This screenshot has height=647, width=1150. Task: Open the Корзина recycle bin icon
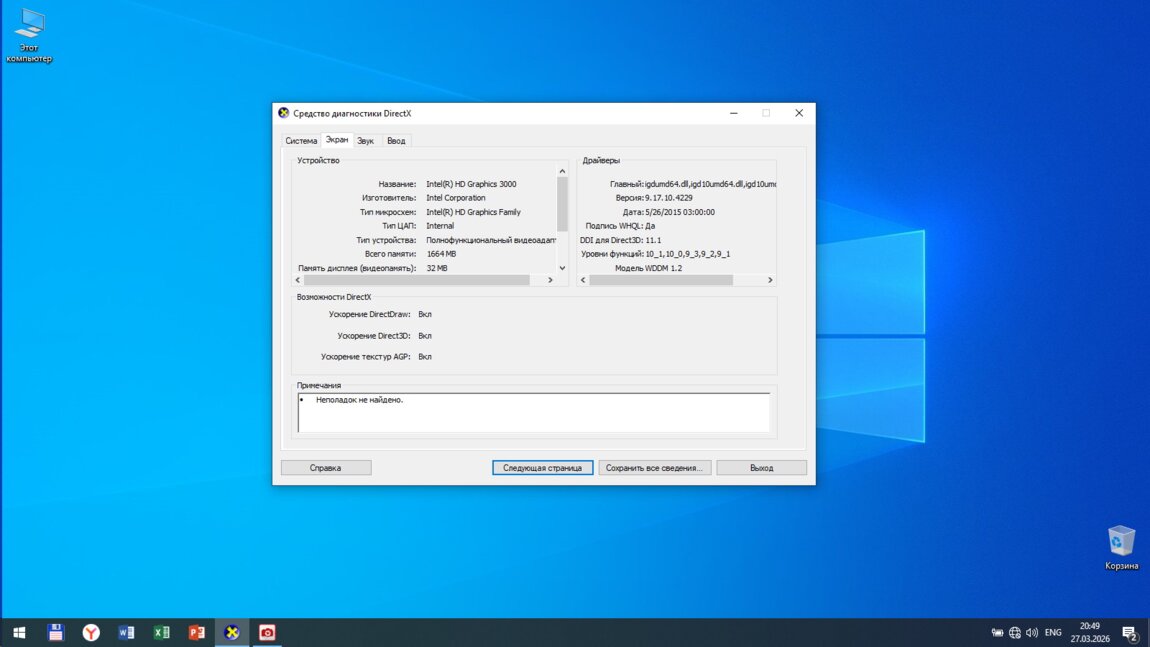(x=1121, y=543)
